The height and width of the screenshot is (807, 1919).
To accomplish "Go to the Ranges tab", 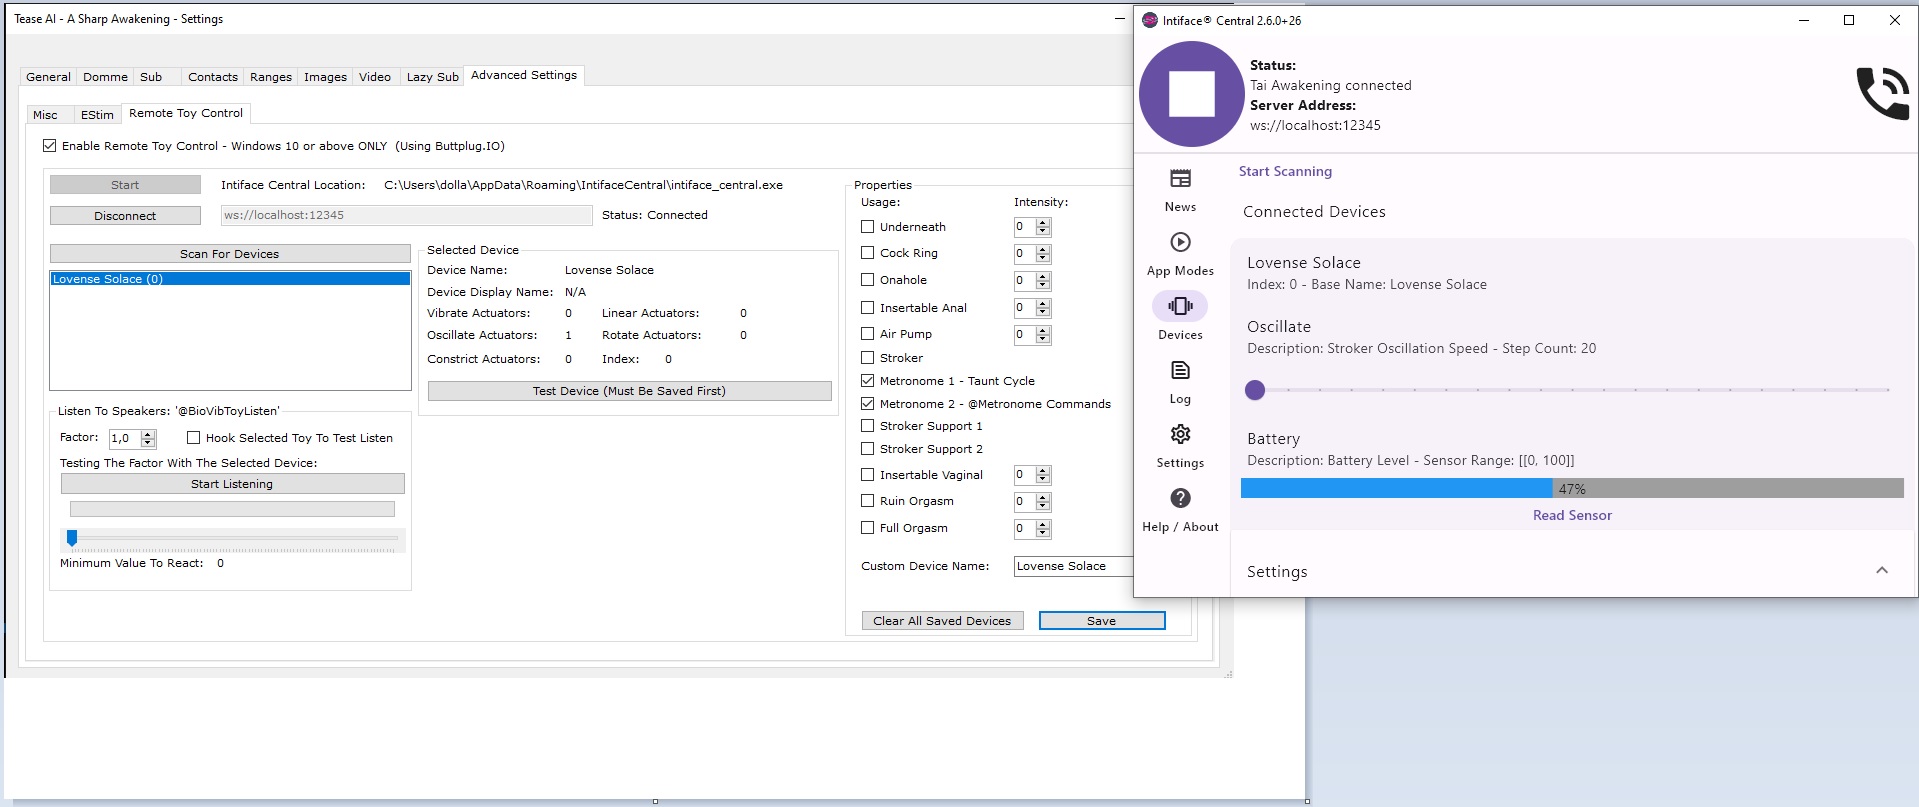I will (x=271, y=77).
